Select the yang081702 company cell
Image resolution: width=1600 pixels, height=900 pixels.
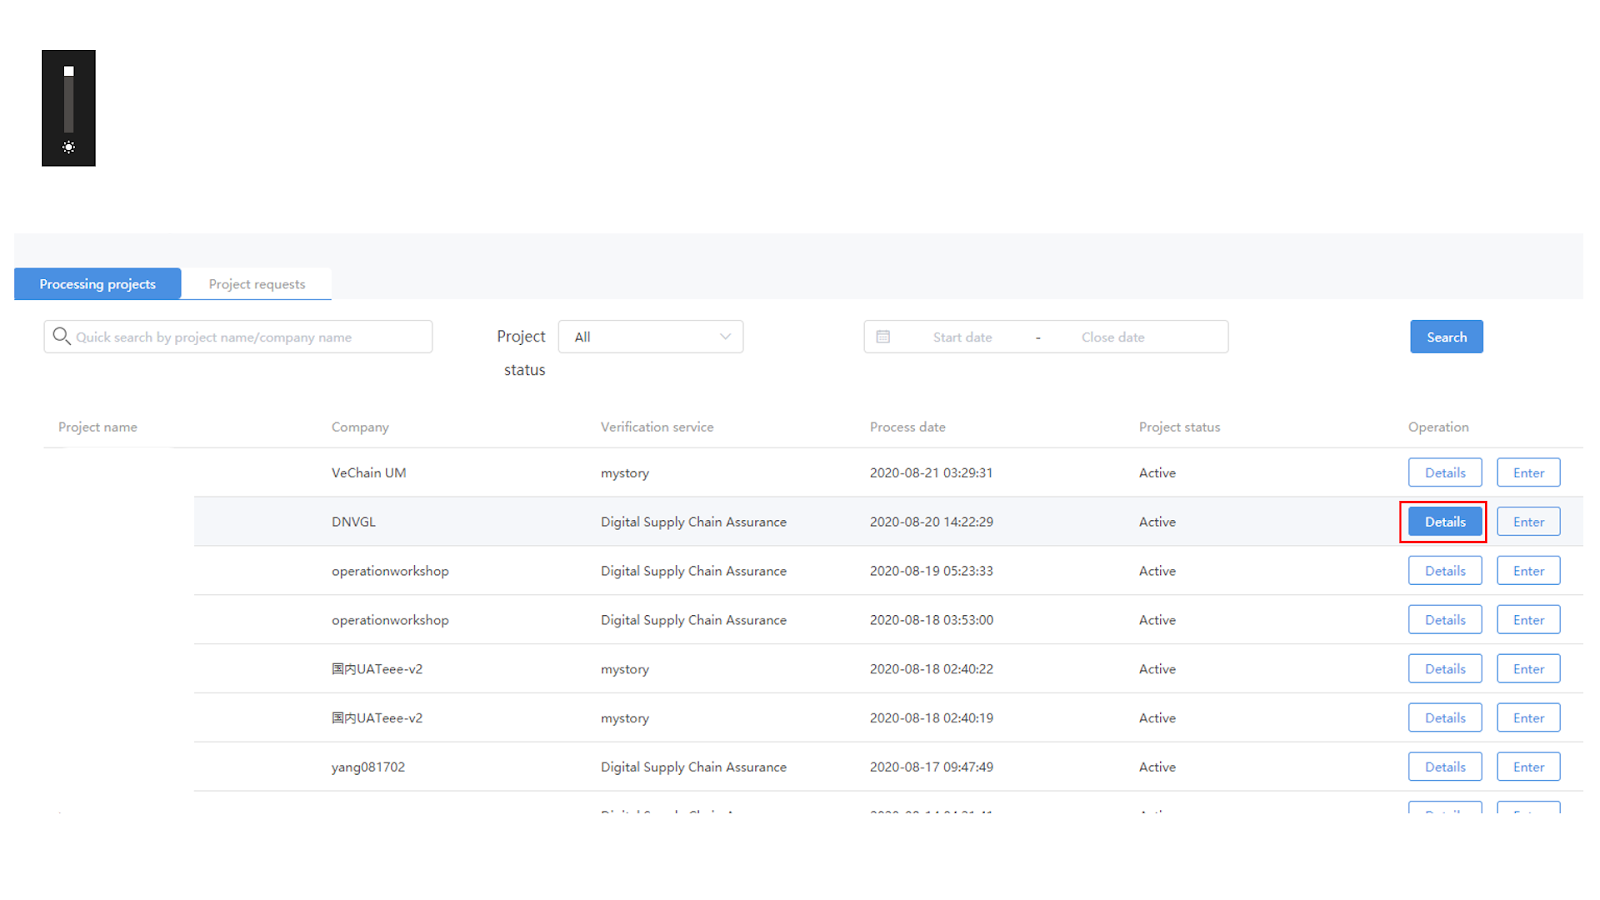coord(368,767)
